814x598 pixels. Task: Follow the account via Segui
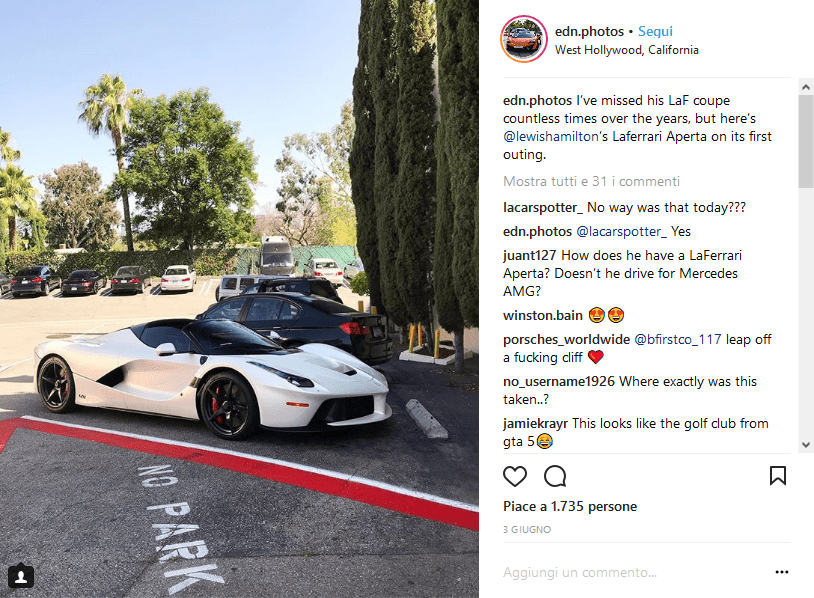(655, 31)
